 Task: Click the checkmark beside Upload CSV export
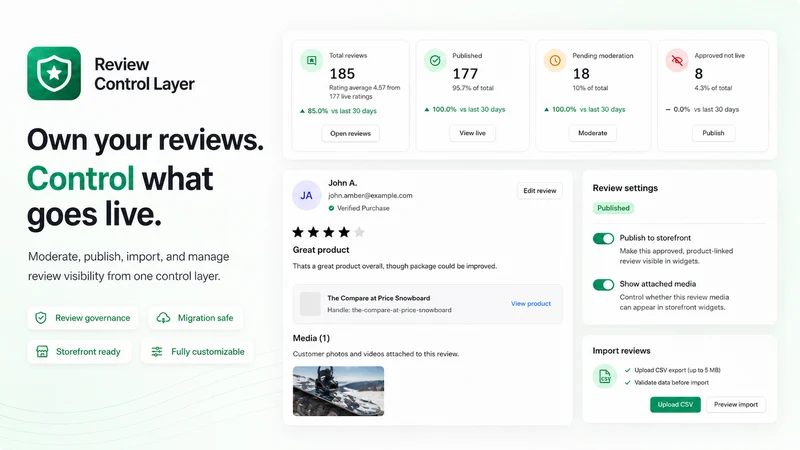pos(628,370)
